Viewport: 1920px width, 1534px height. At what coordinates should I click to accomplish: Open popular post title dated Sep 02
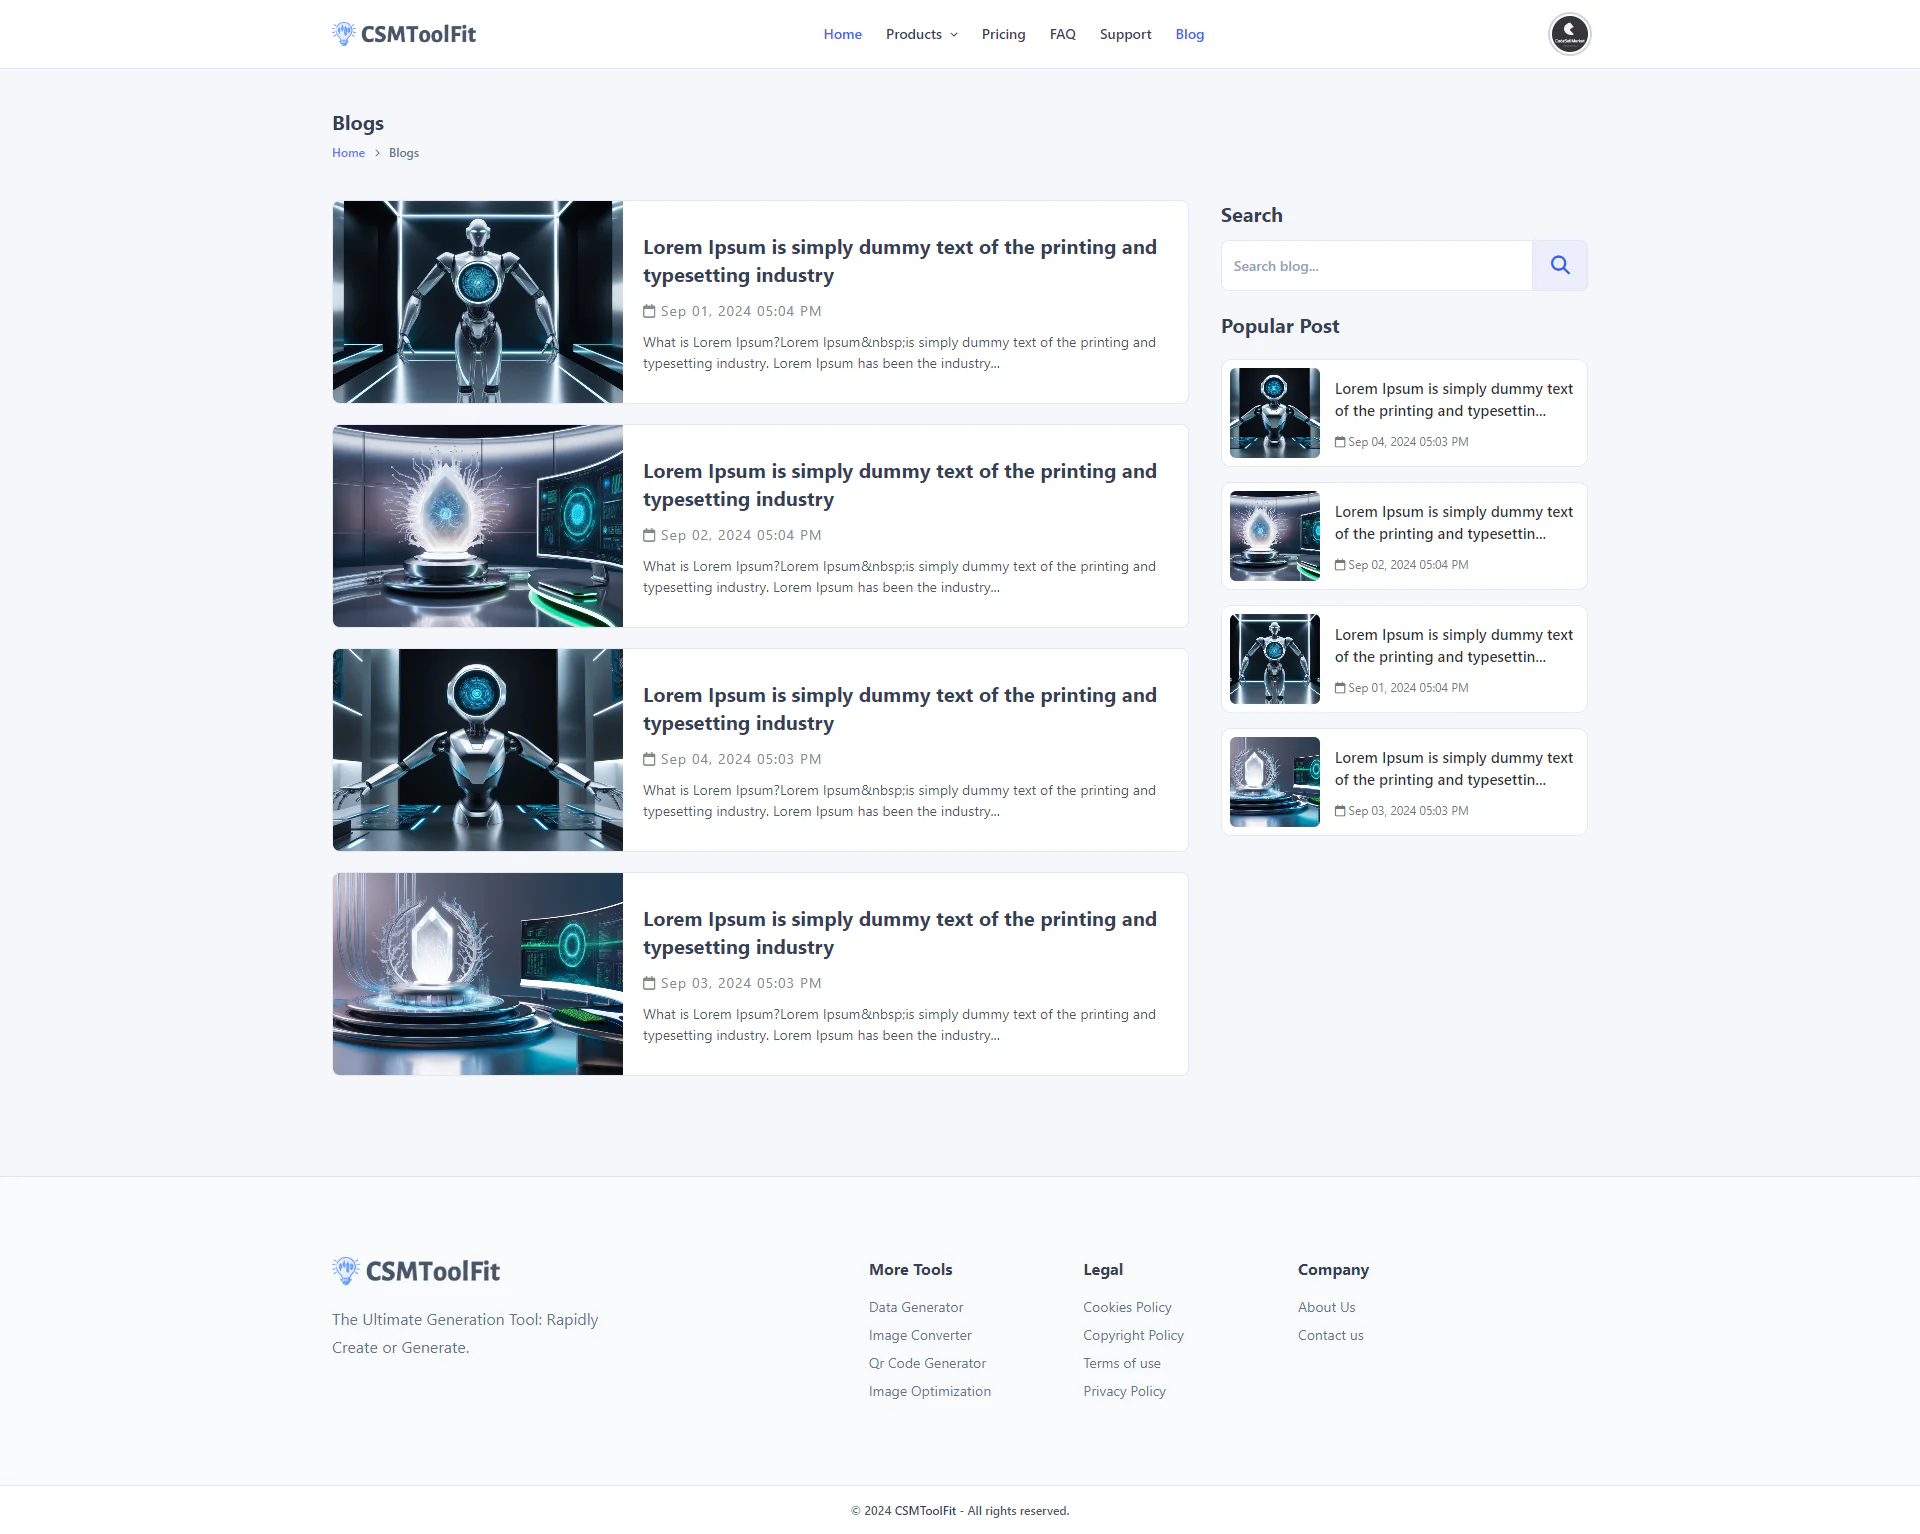(x=1454, y=523)
